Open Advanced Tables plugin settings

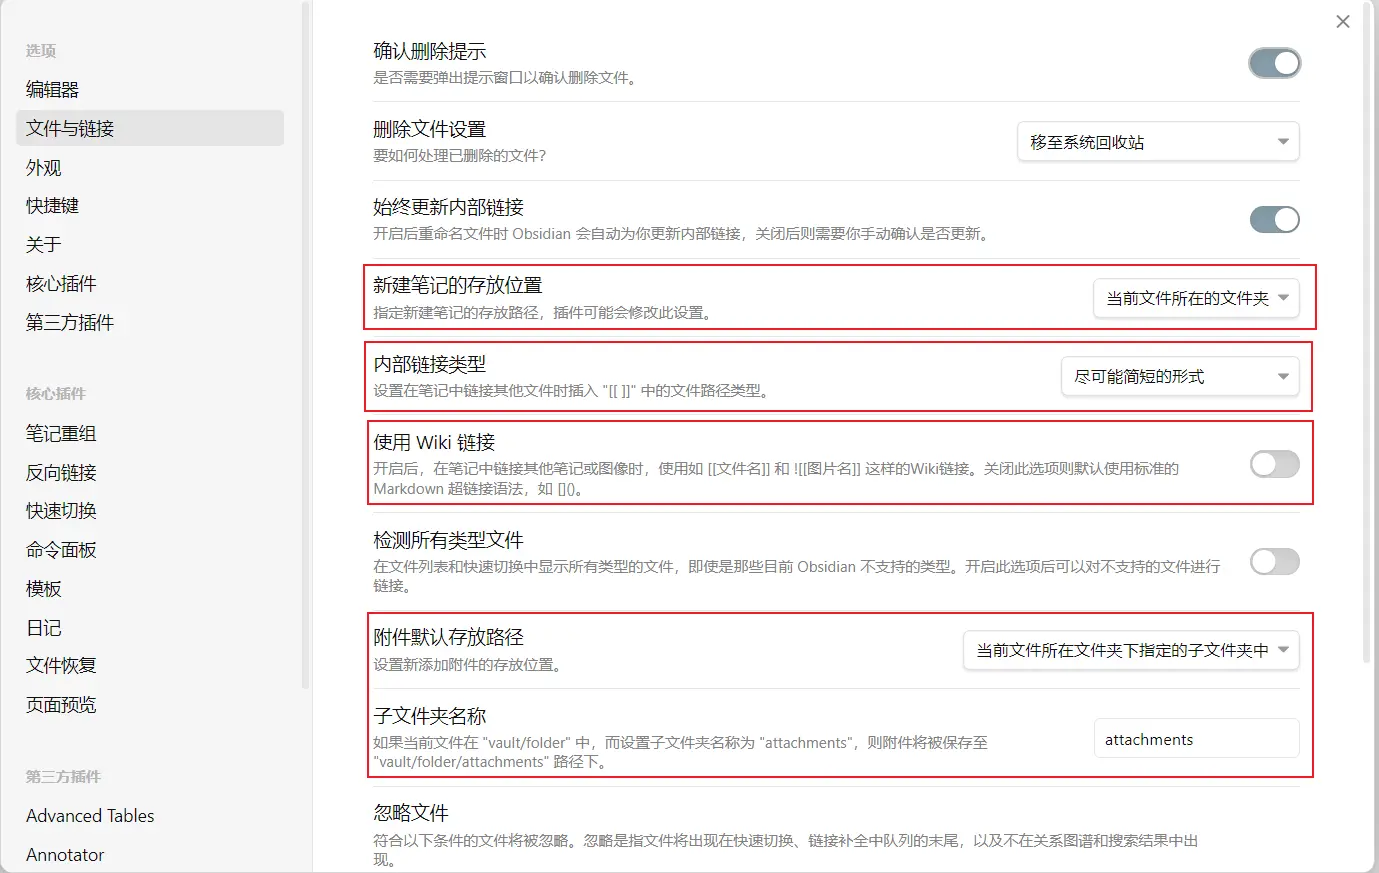tap(90, 816)
